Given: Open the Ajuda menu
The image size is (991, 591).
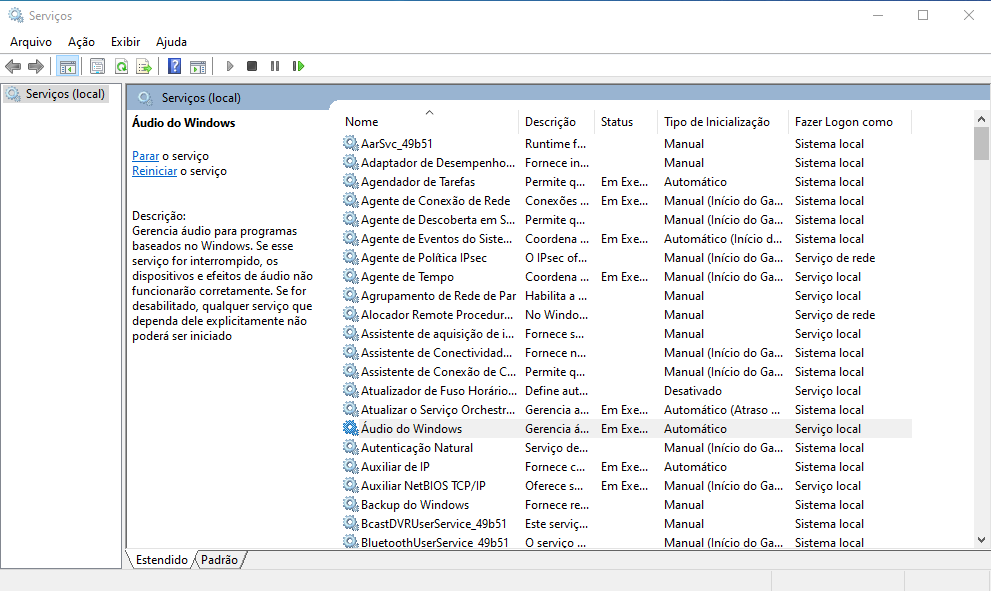Looking at the screenshot, I should (x=171, y=42).
